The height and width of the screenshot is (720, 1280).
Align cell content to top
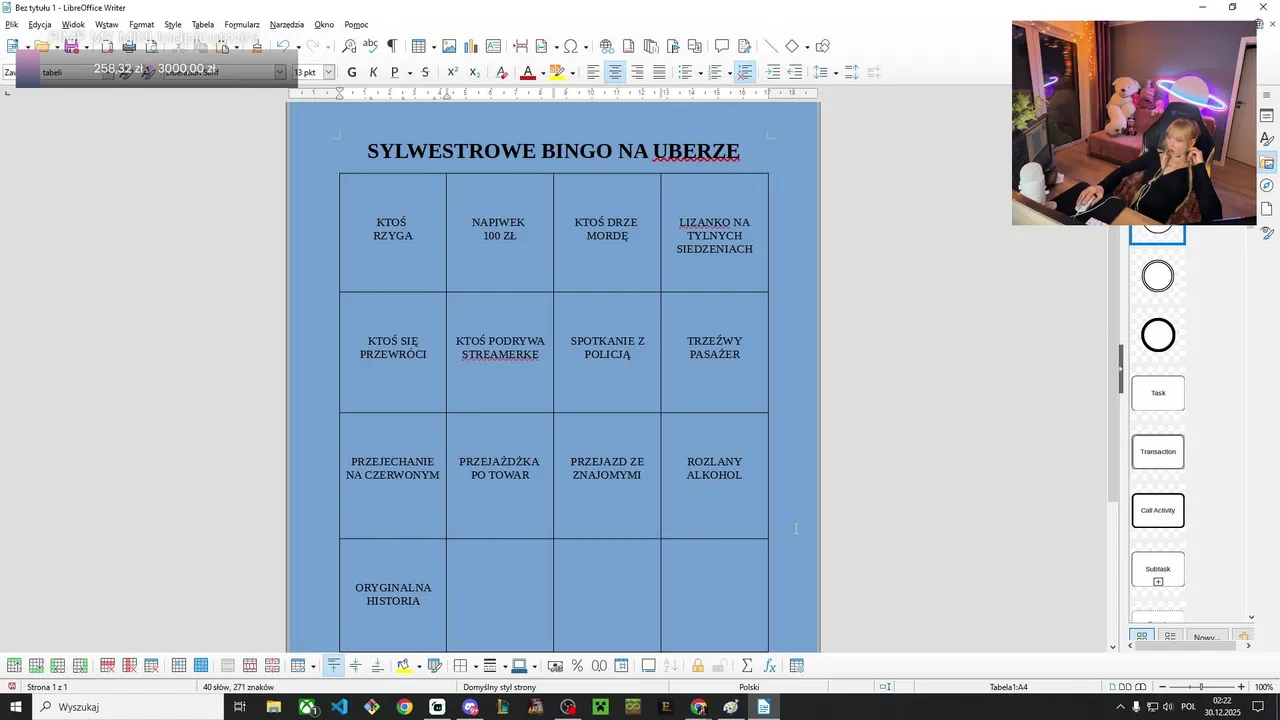click(x=334, y=666)
